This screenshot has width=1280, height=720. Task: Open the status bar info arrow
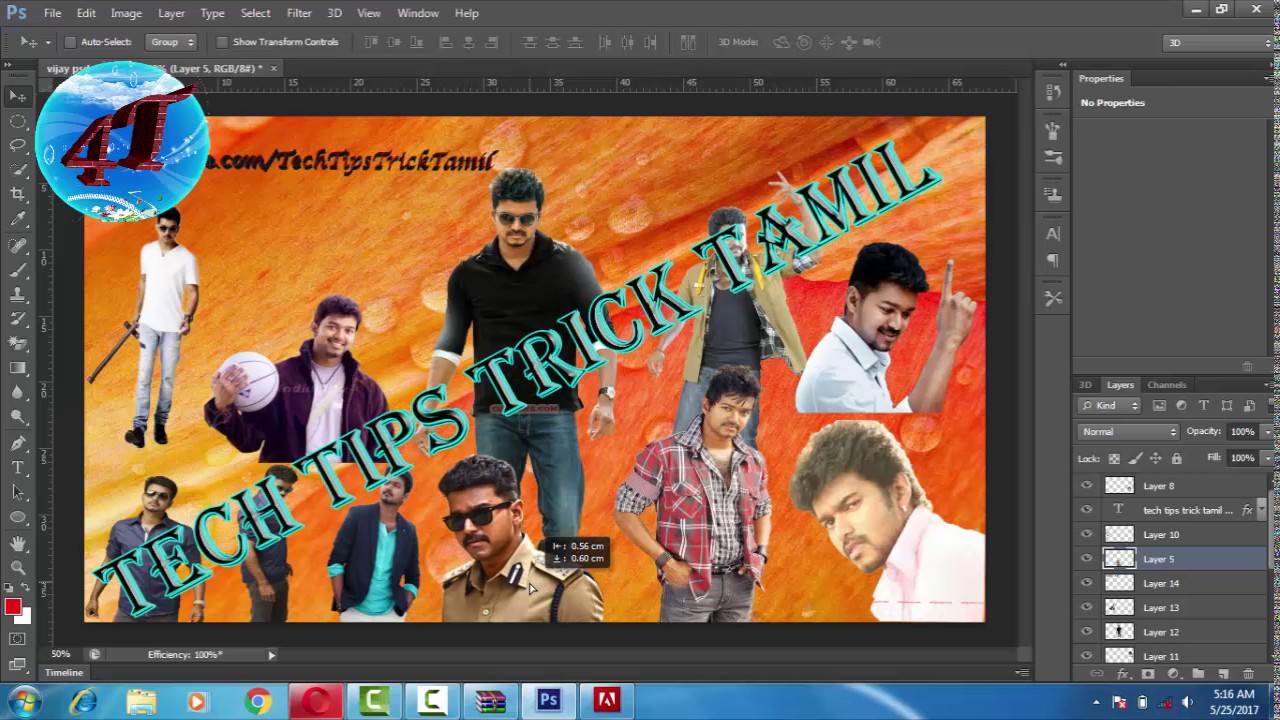(271, 655)
